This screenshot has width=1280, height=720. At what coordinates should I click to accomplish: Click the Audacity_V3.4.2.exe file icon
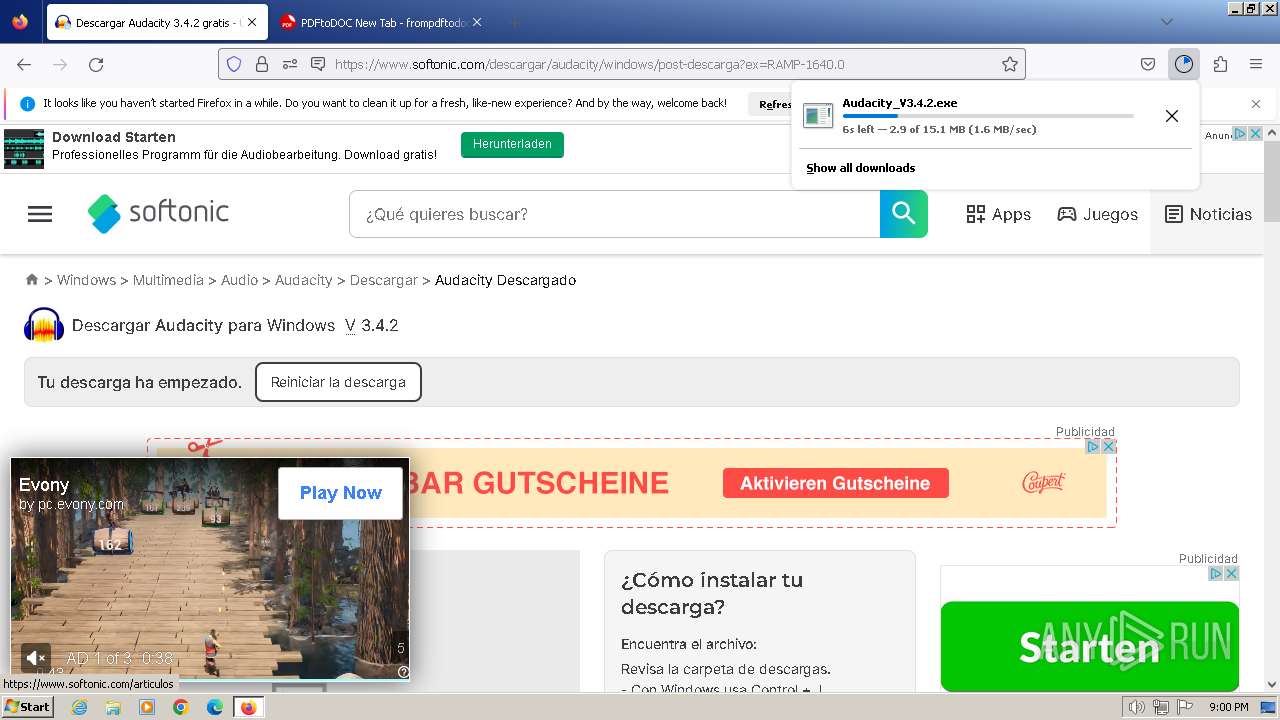[818, 116]
